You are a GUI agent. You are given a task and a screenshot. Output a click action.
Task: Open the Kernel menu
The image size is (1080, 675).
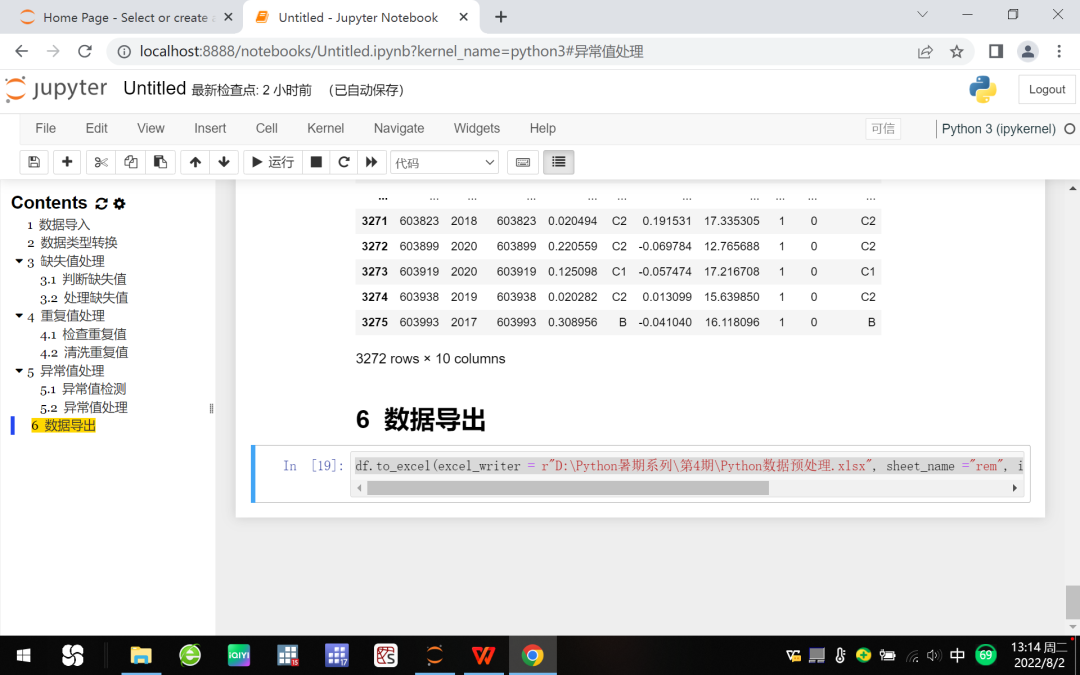[x=326, y=128]
